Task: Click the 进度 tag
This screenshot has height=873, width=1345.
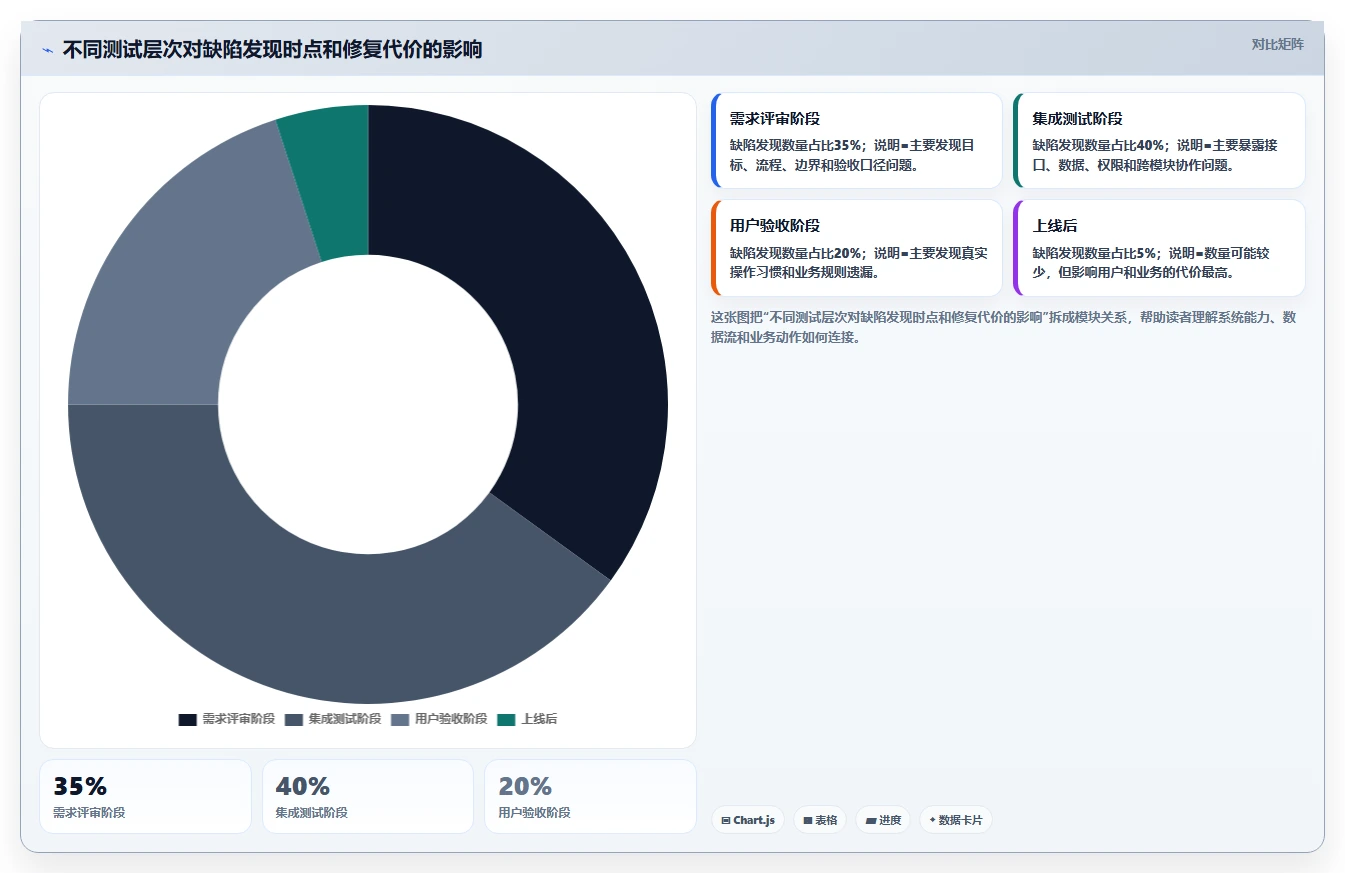Action: [x=883, y=820]
